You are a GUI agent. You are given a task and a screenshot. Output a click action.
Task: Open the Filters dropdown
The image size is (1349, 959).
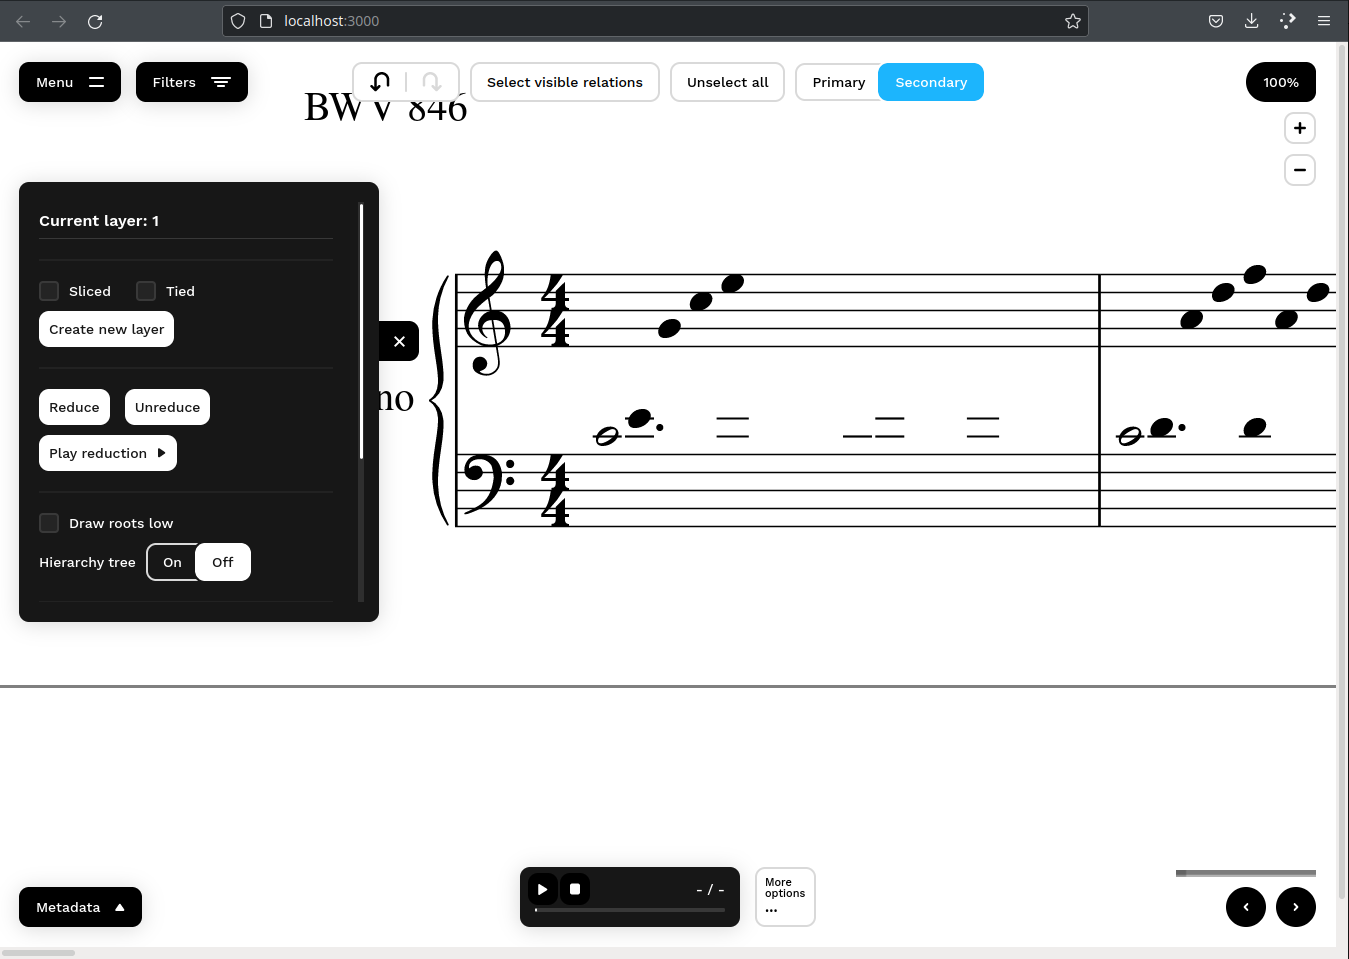pyautogui.click(x=192, y=82)
